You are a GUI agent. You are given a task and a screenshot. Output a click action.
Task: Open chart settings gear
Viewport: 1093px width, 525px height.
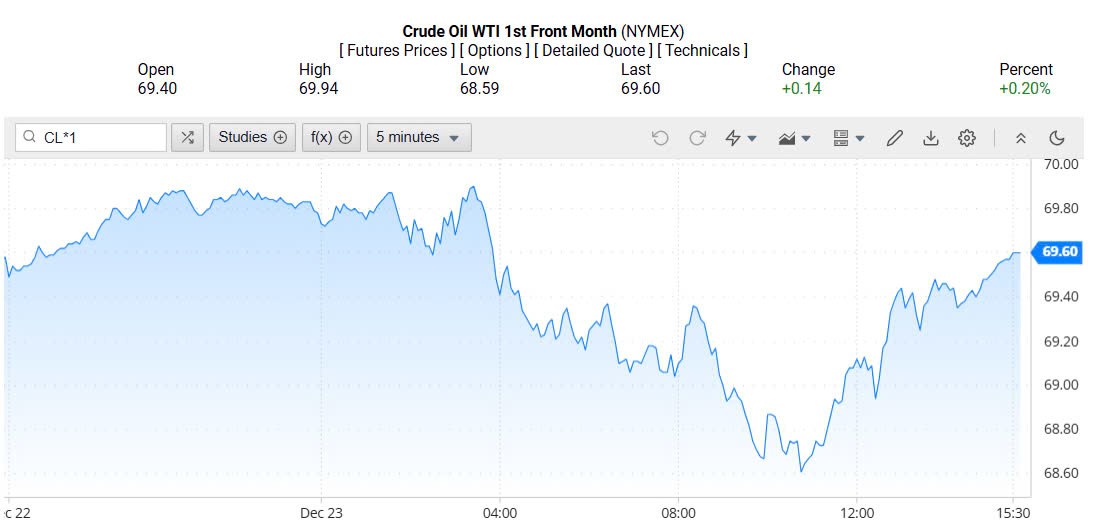tap(967, 138)
